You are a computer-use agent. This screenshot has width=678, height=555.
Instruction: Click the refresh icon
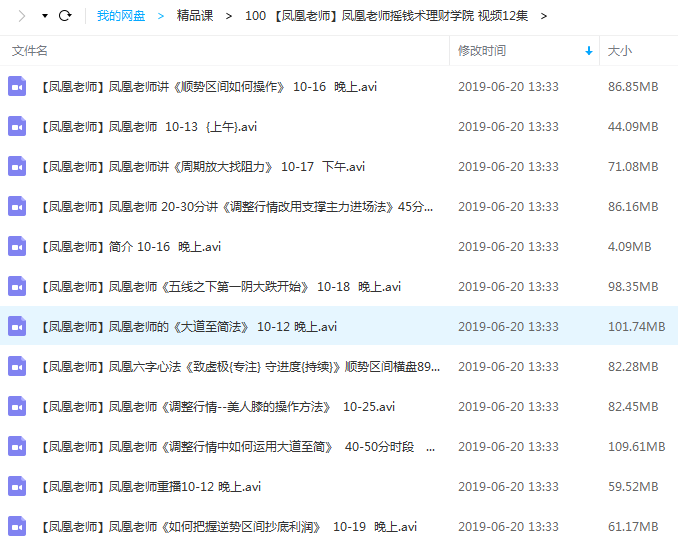tap(66, 16)
